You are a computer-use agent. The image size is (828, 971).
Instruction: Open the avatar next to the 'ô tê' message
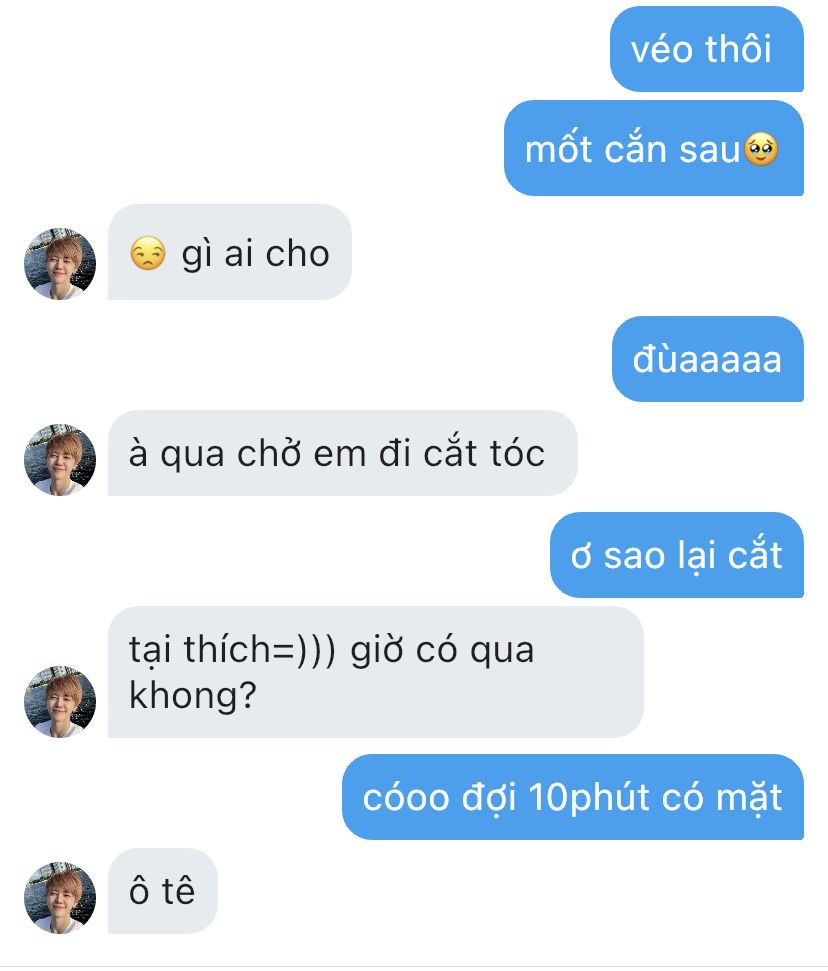pos(60,897)
